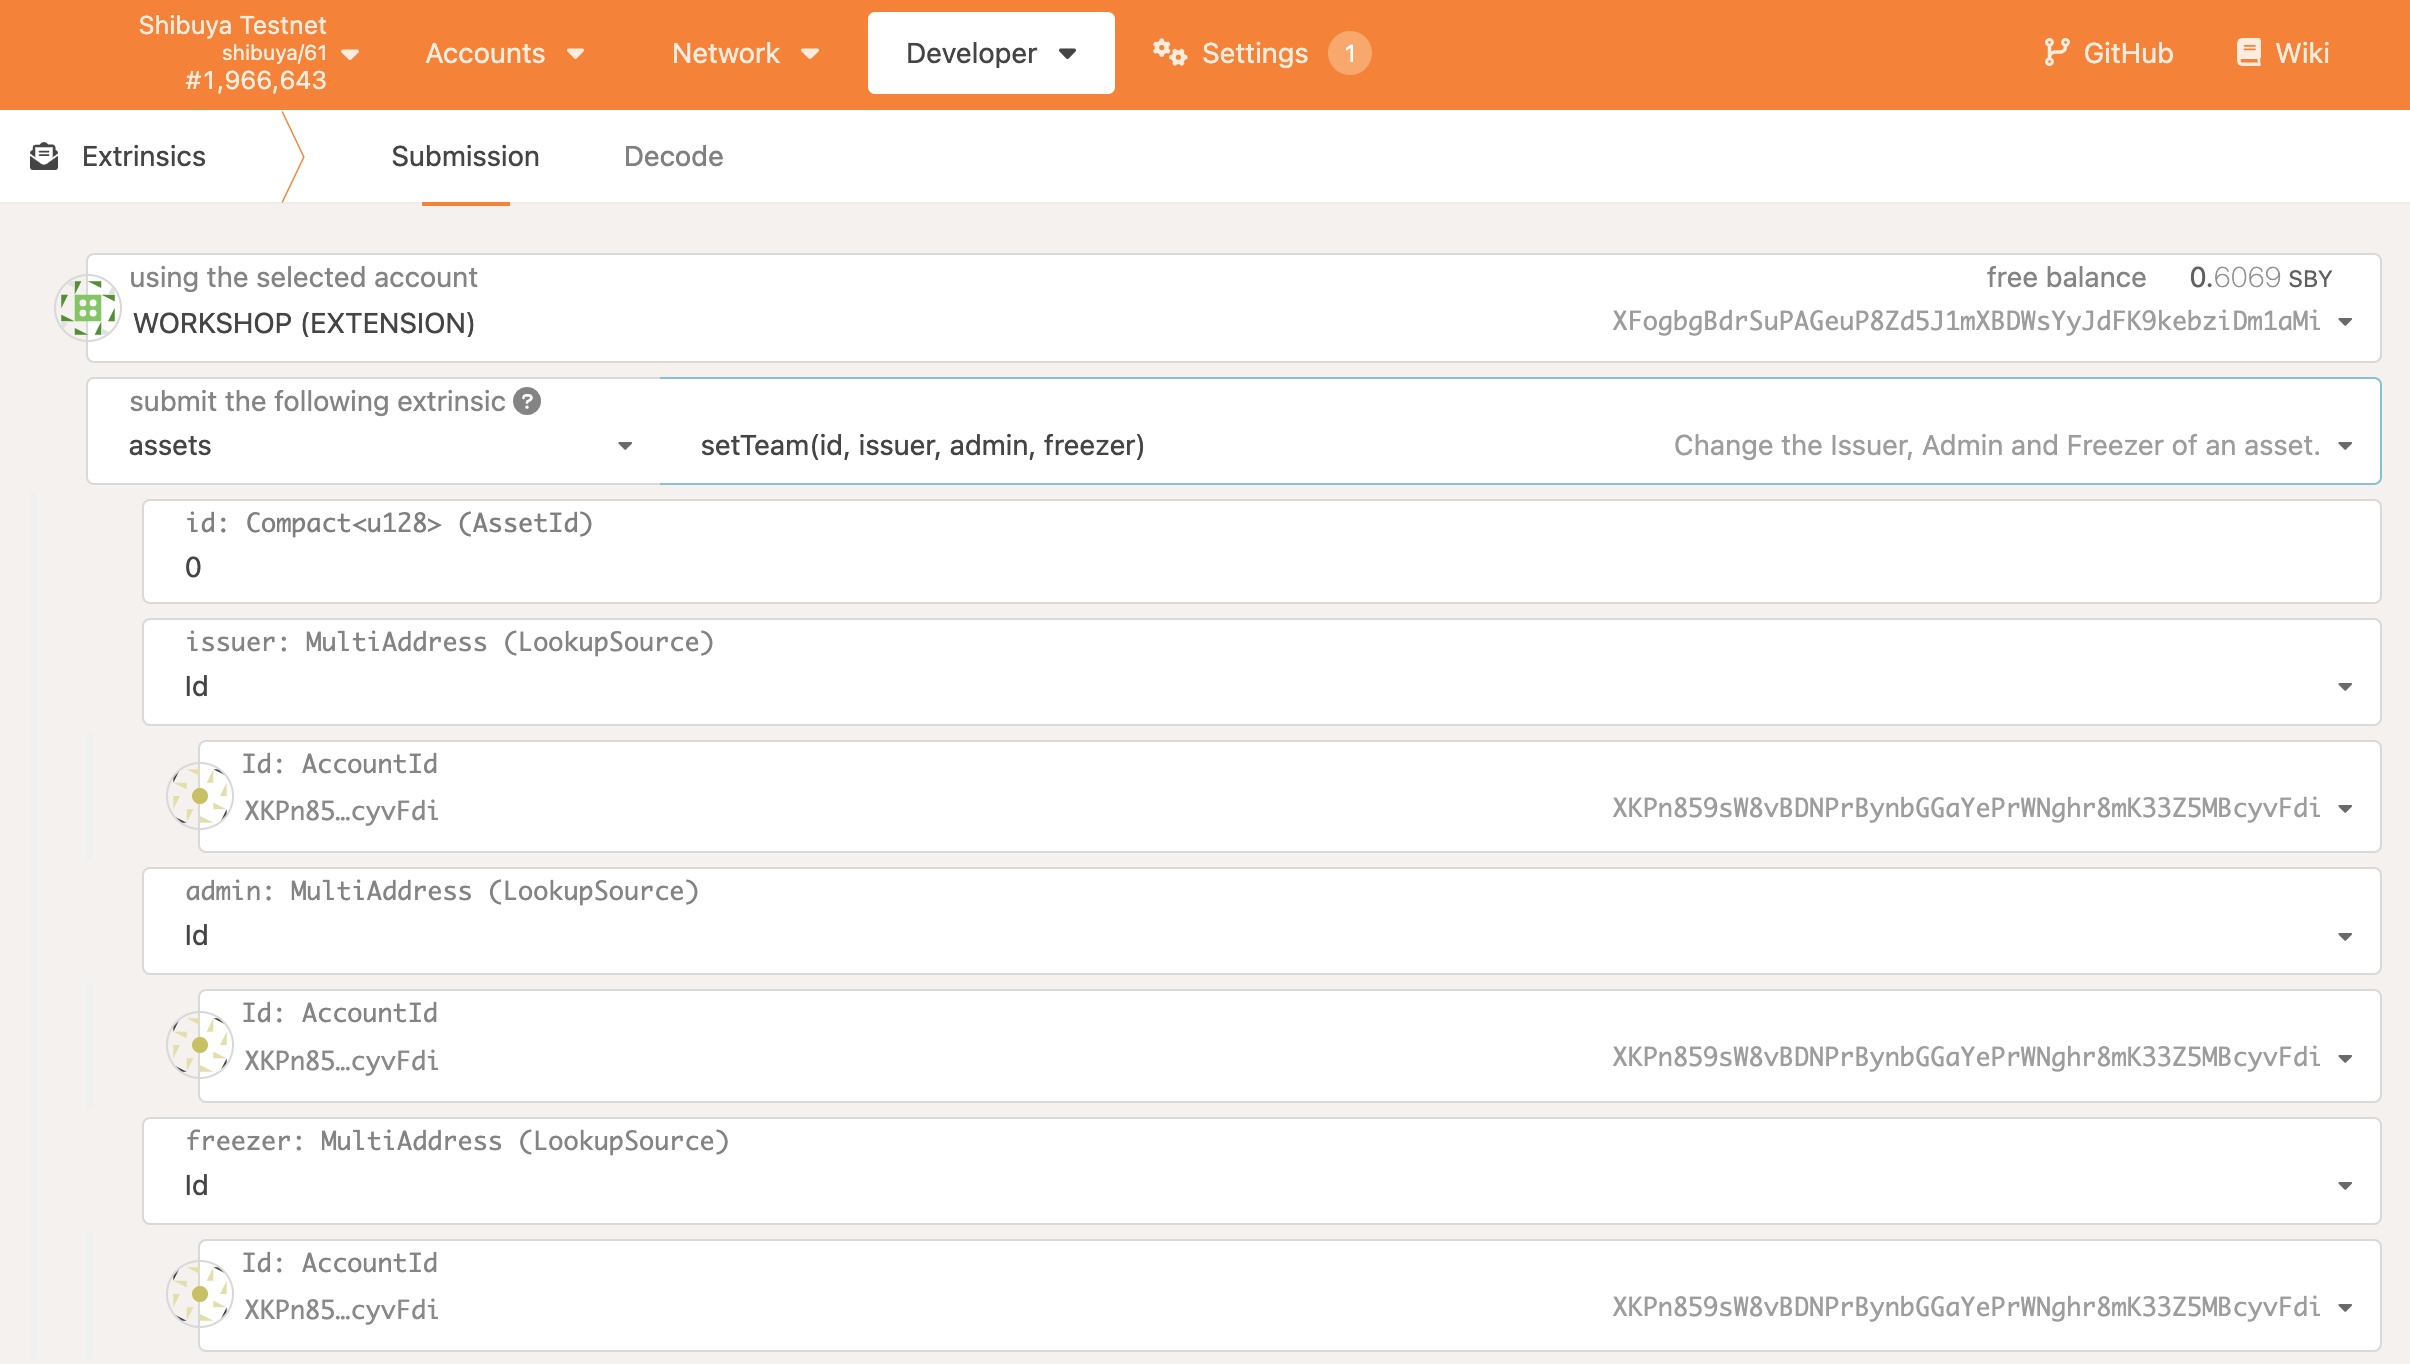Click the Extrinsics panel icon
Screen dimensions: 2410x1364
tap(45, 156)
